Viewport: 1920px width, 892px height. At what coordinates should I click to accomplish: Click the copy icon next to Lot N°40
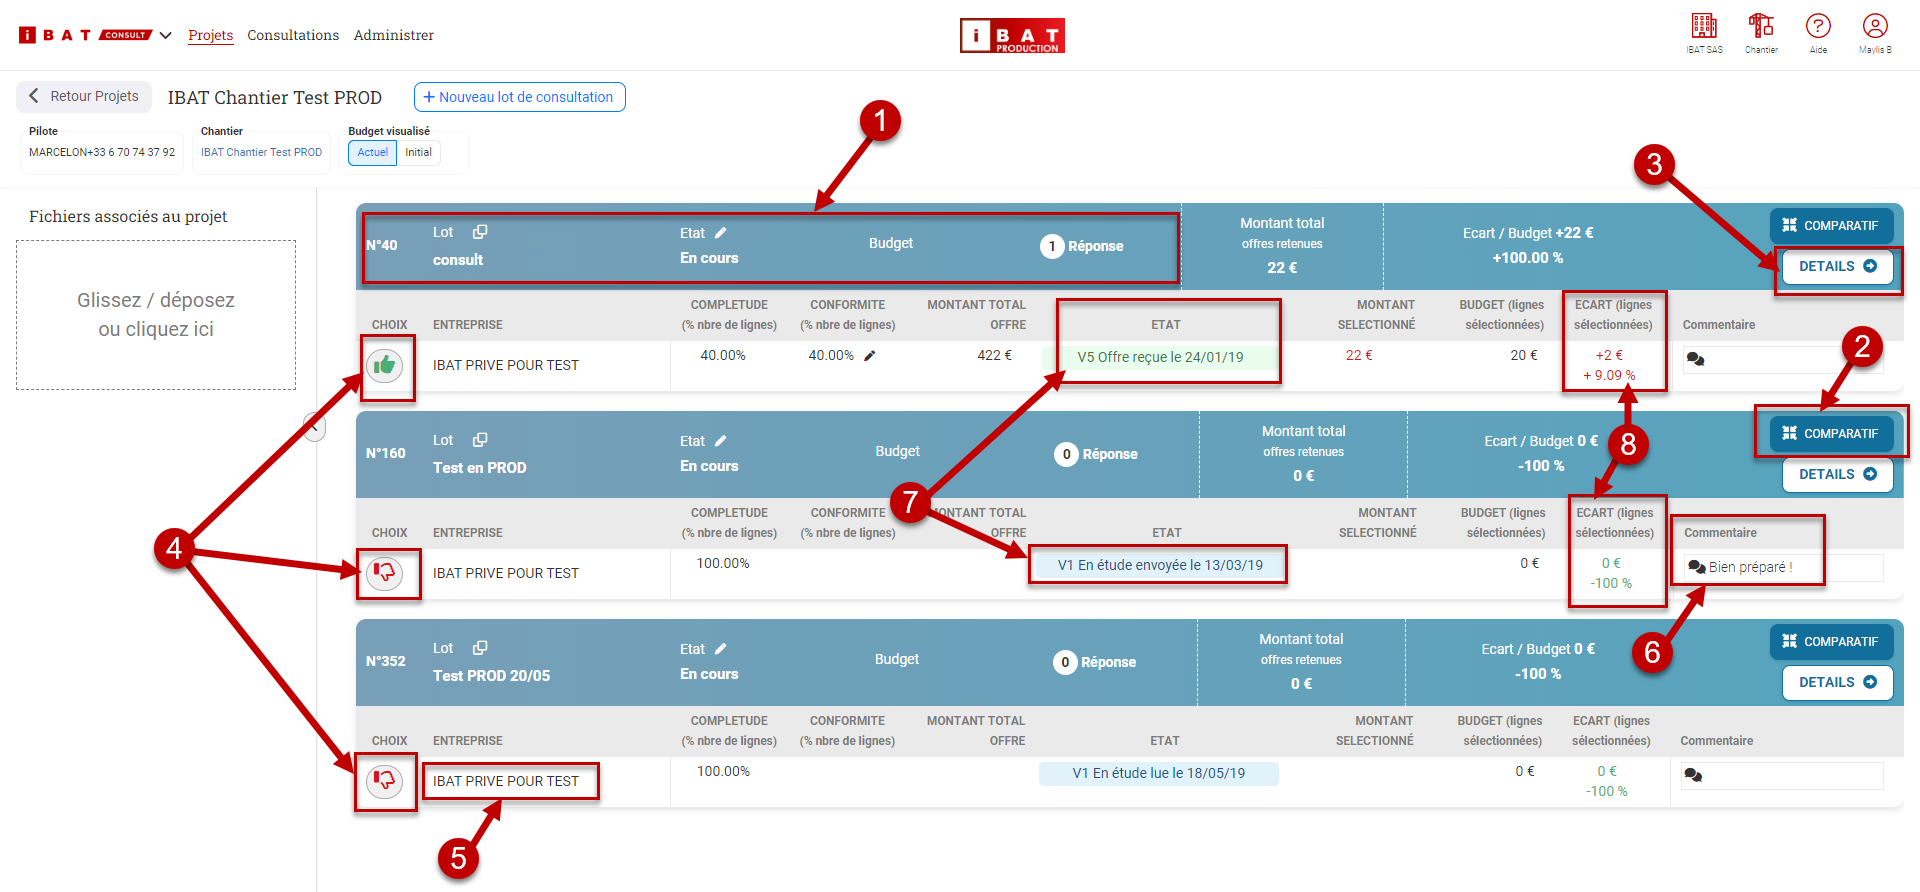point(480,232)
